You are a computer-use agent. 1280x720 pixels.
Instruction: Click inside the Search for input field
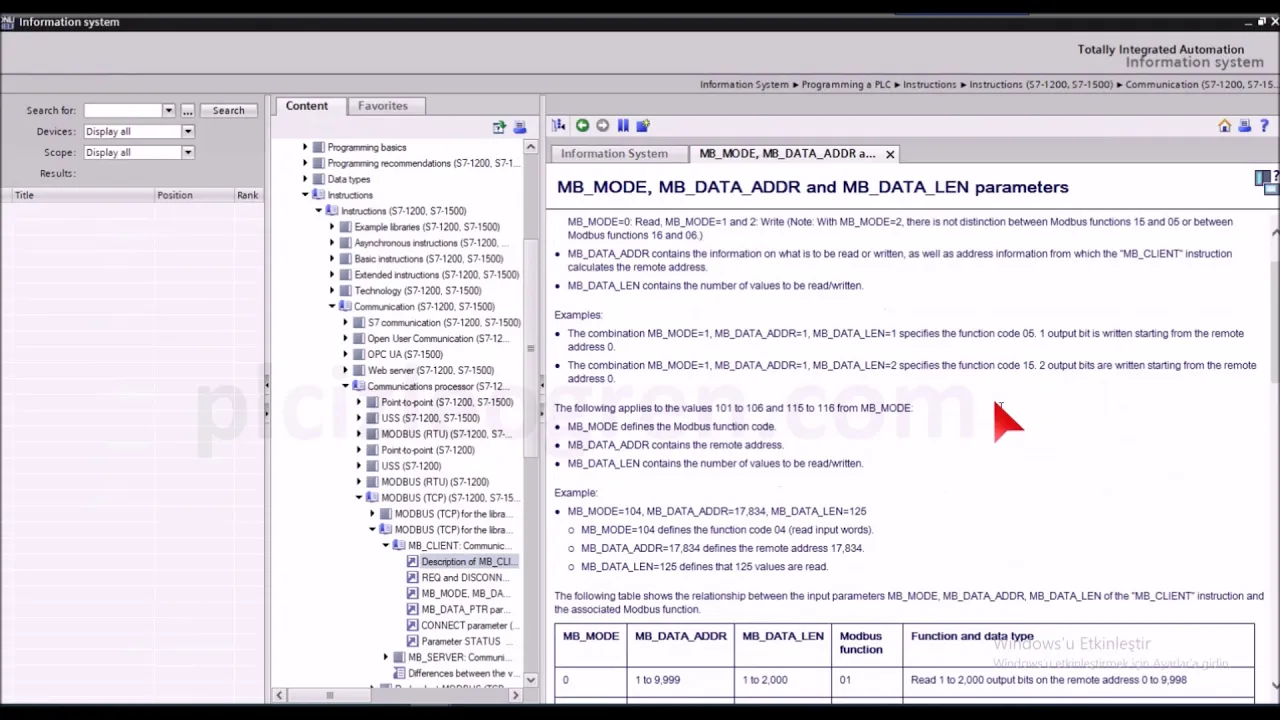pos(122,111)
